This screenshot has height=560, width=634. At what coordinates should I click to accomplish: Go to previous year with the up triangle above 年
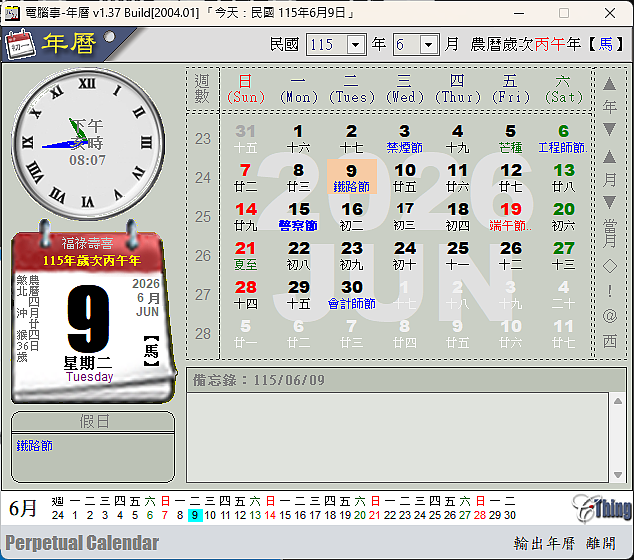tap(609, 84)
